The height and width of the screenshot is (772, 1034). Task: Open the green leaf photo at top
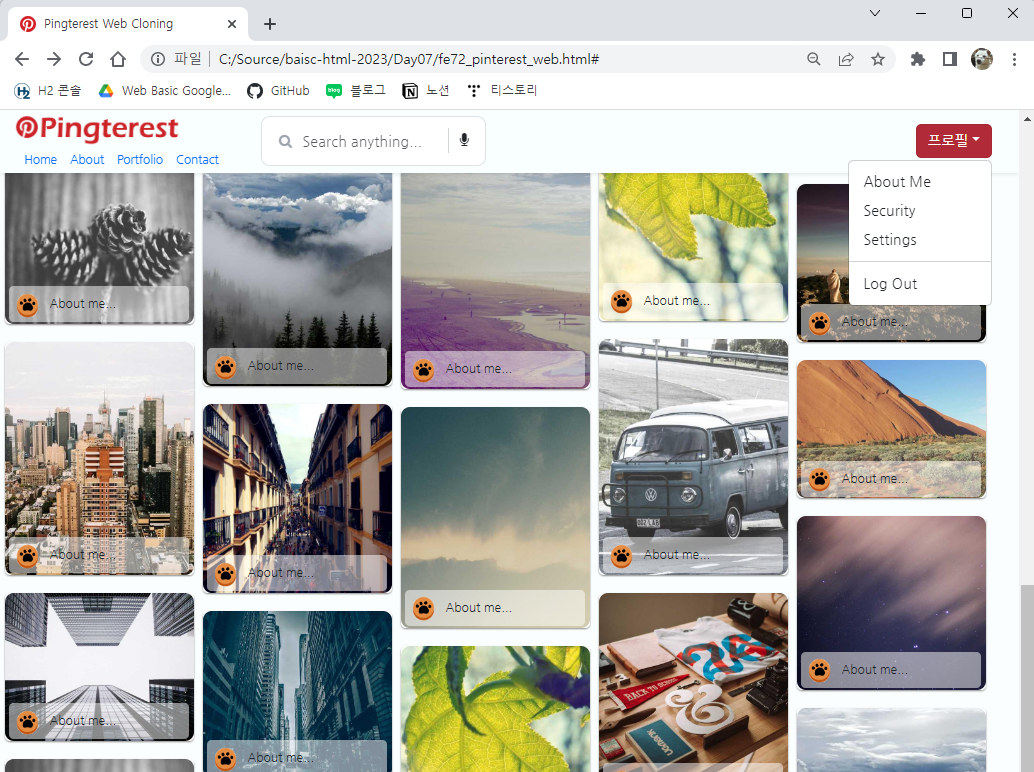(693, 247)
